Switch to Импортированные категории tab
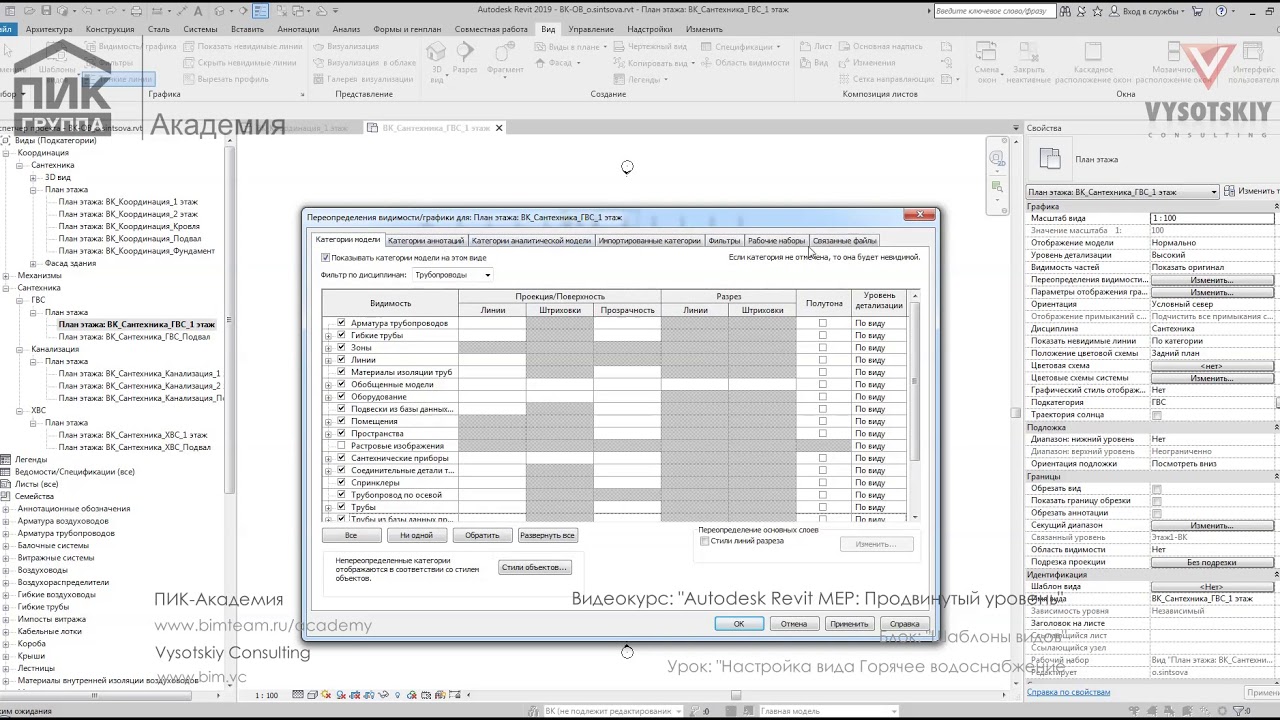The width and height of the screenshot is (1280, 720). tap(649, 241)
